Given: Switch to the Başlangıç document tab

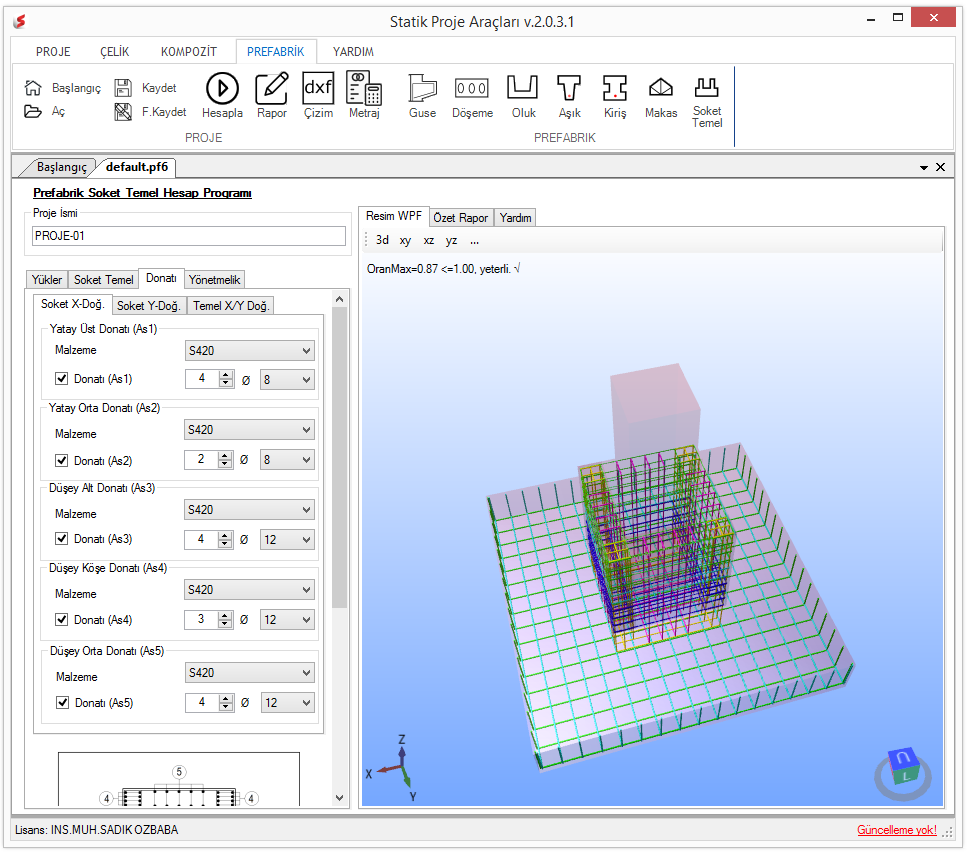Looking at the screenshot, I should pos(61,167).
